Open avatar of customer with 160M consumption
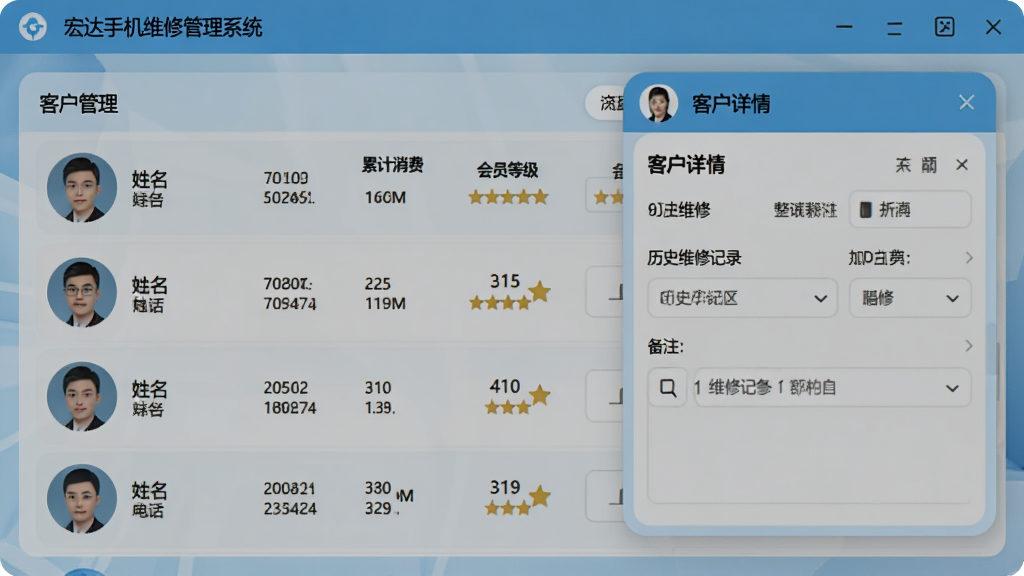This screenshot has height=576, width=1024. [x=82, y=188]
